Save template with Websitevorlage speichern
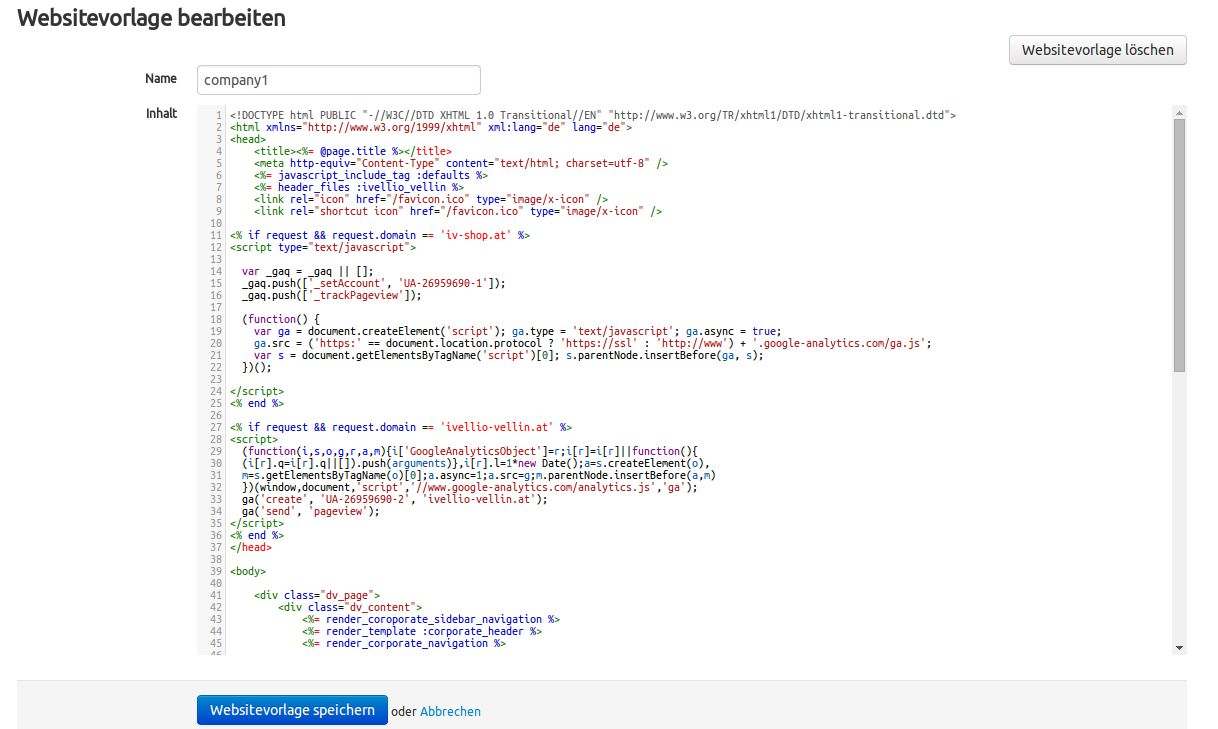The height and width of the screenshot is (729, 1218). pyautogui.click(x=292, y=711)
